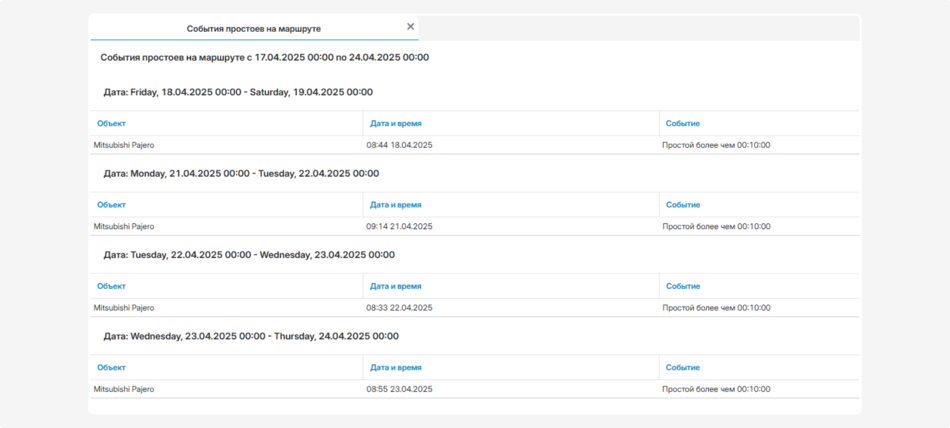
Task: Click Дата и время header under Tuesday 22.04.2025
Action: pos(395,286)
